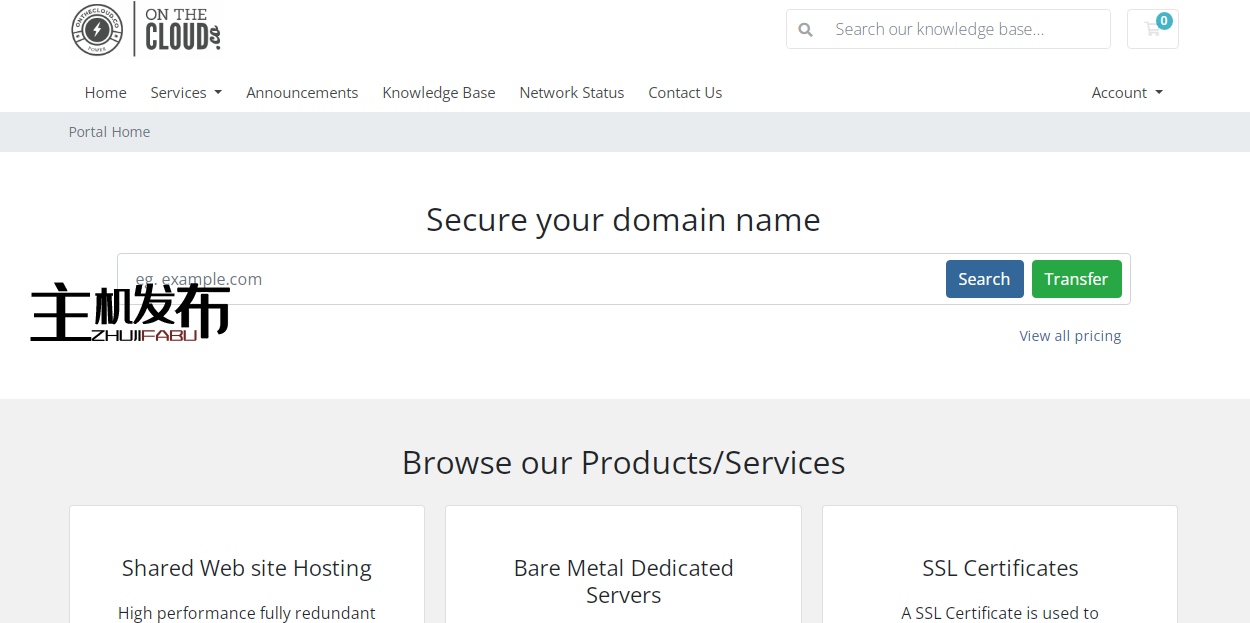
Task: Go to the Home menu item
Action: tap(105, 93)
